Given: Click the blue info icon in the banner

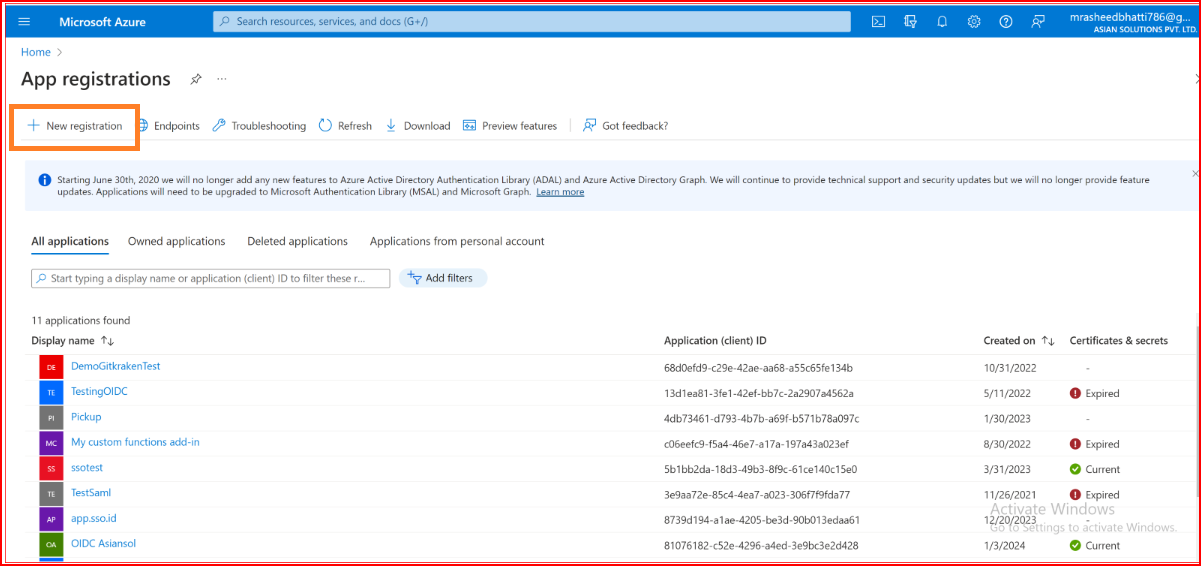Looking at the screenshot, I should (44, 180).
